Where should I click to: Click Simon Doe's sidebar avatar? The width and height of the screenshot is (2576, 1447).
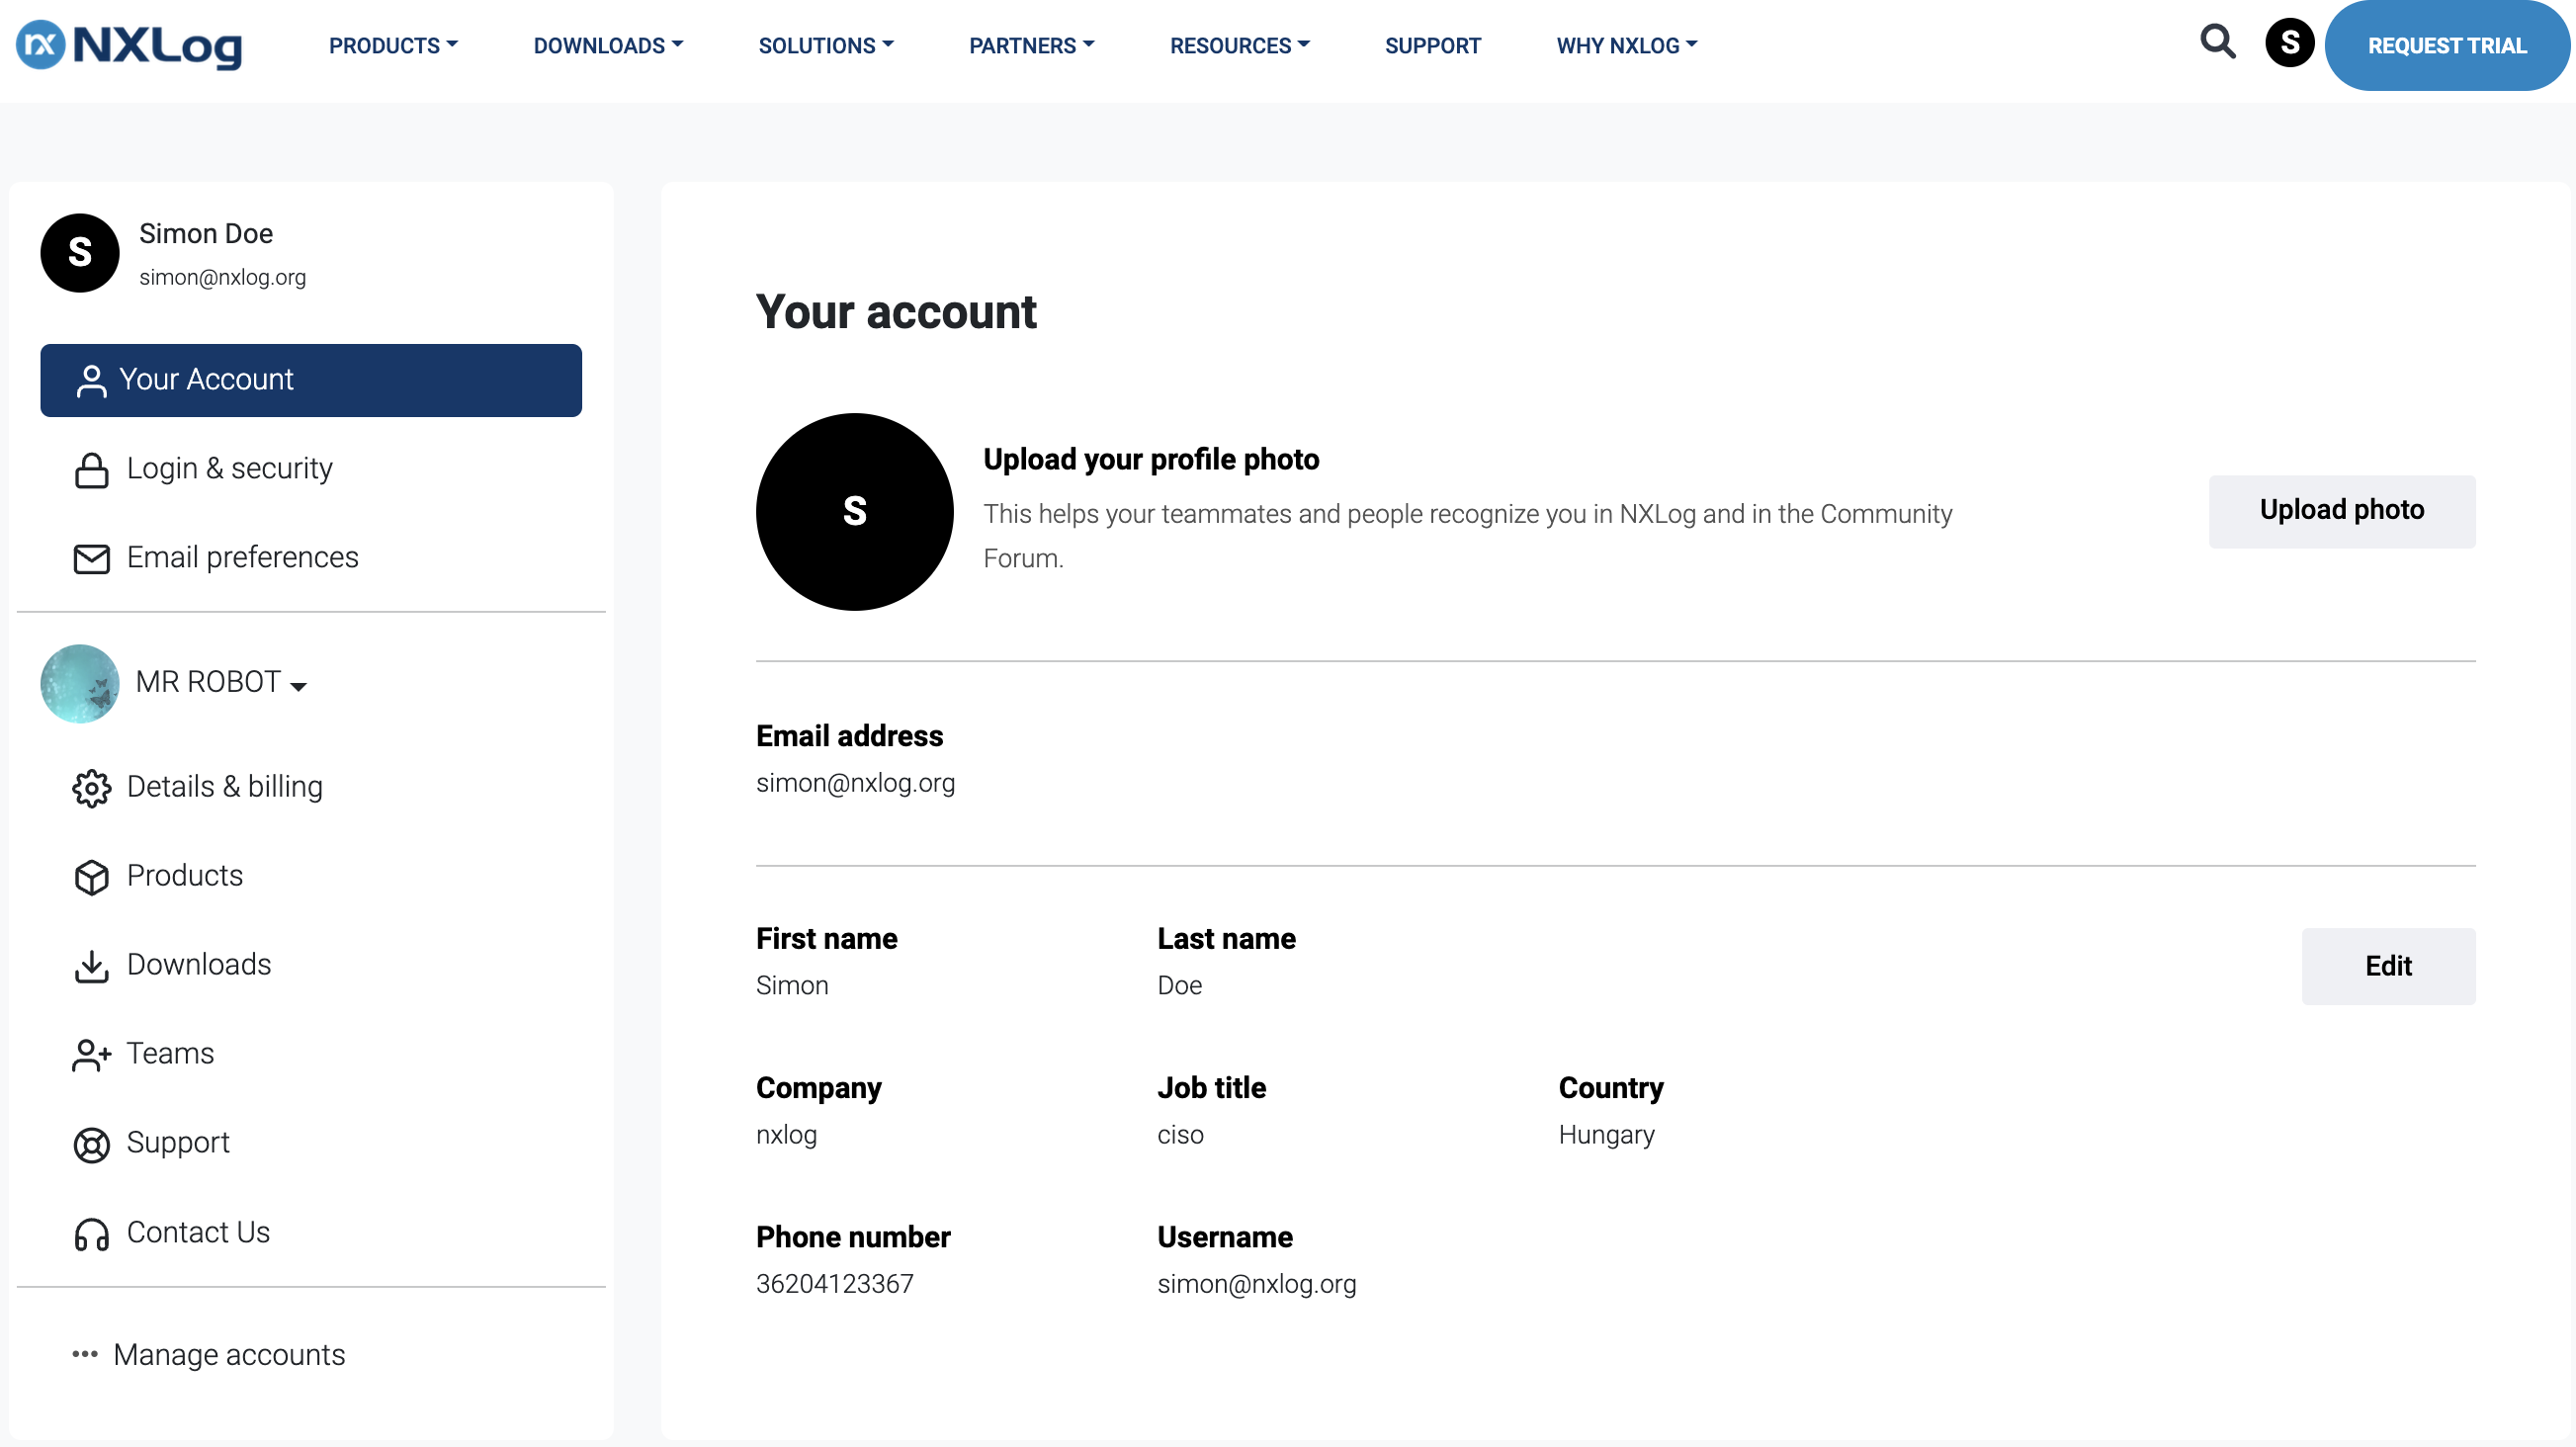[80, 253]
